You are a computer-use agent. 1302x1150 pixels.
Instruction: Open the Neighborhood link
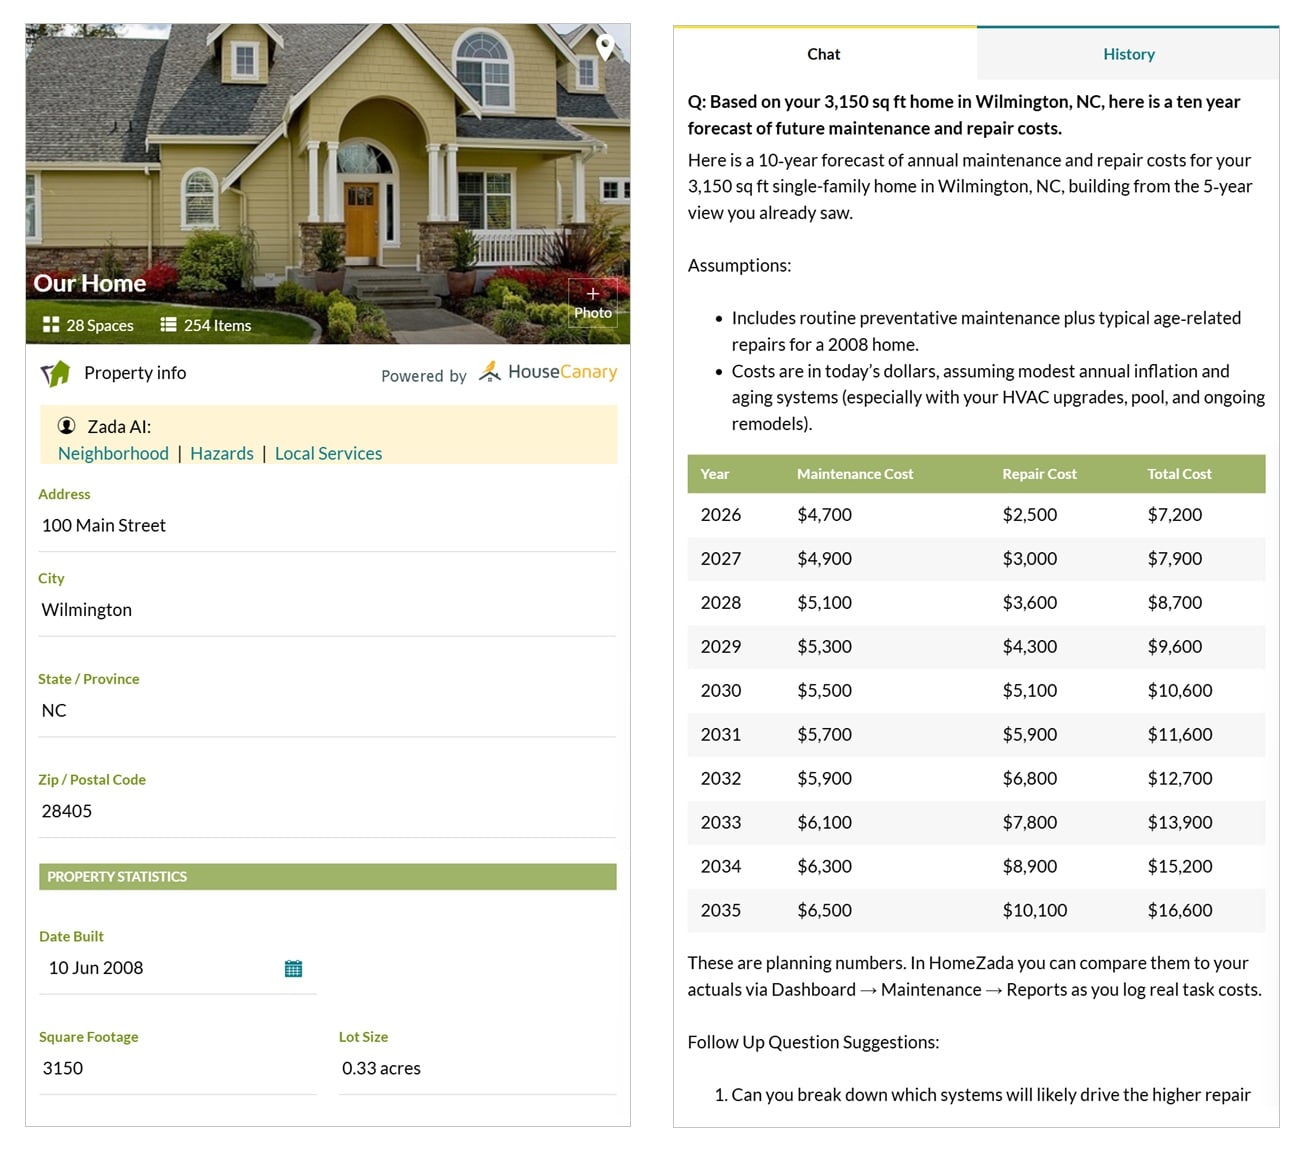(x=112, y=453)
